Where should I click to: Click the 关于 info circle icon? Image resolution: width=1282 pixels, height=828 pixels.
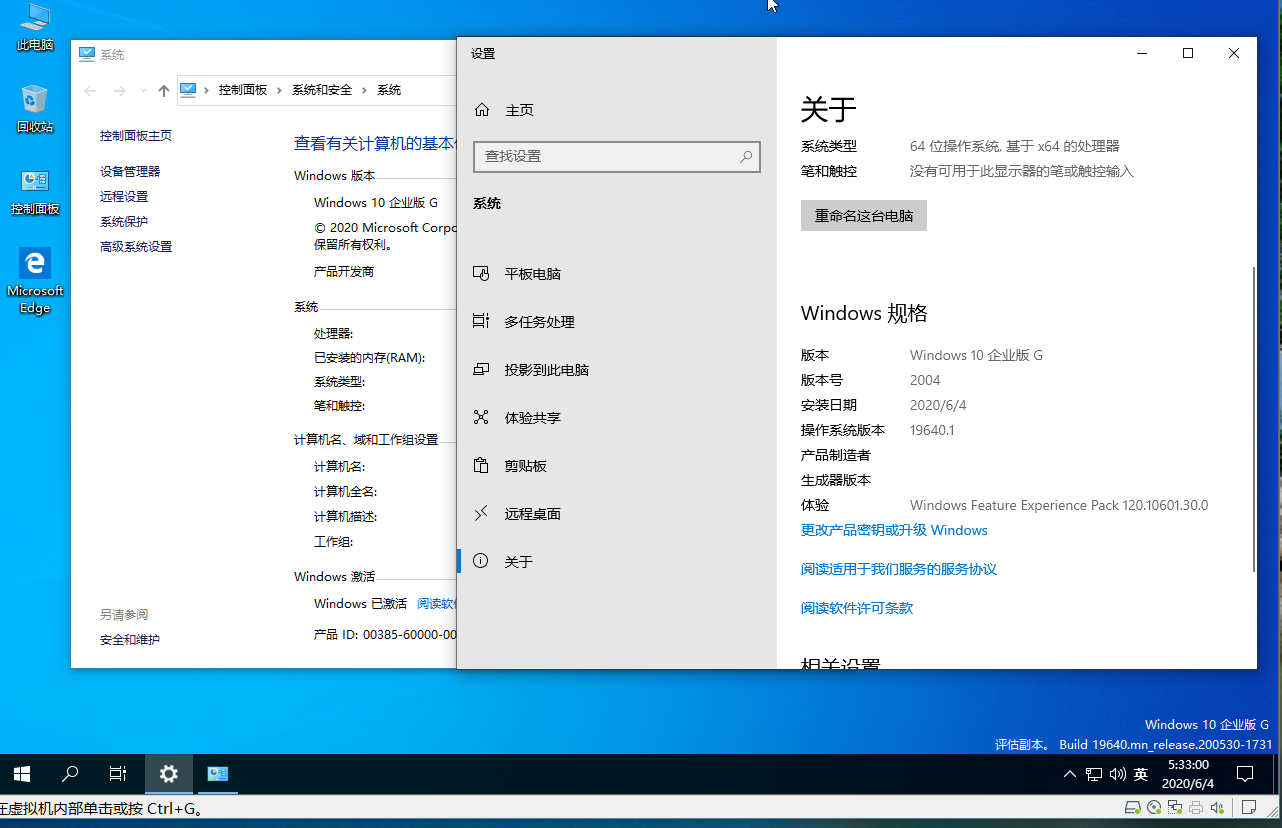[481, 562]
